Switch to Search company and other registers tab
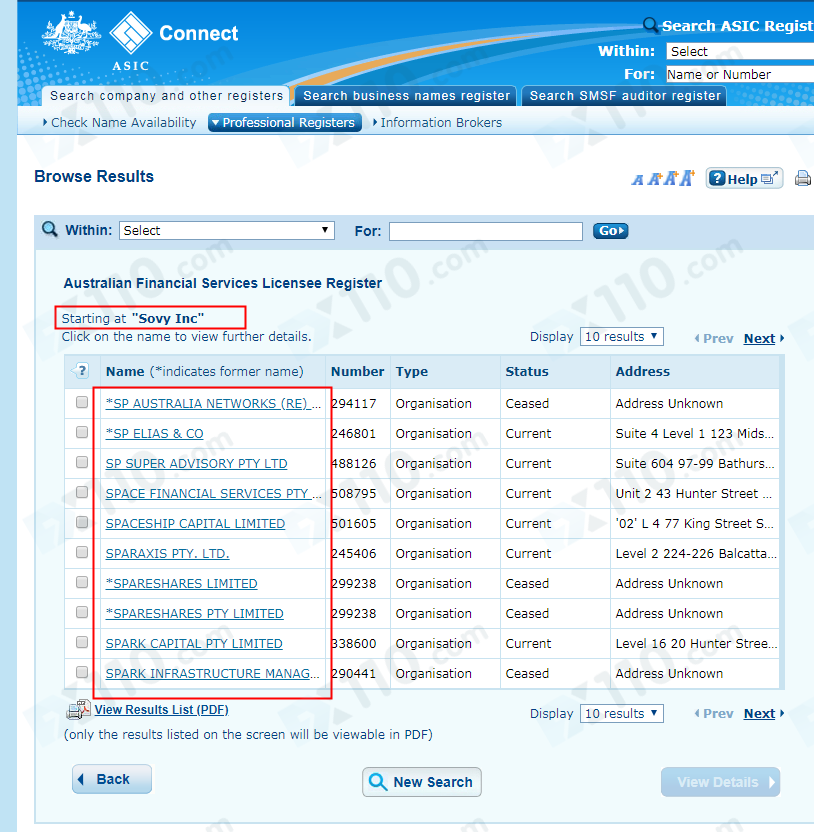This screenshot has height=832, width=814. pos(166,96)
